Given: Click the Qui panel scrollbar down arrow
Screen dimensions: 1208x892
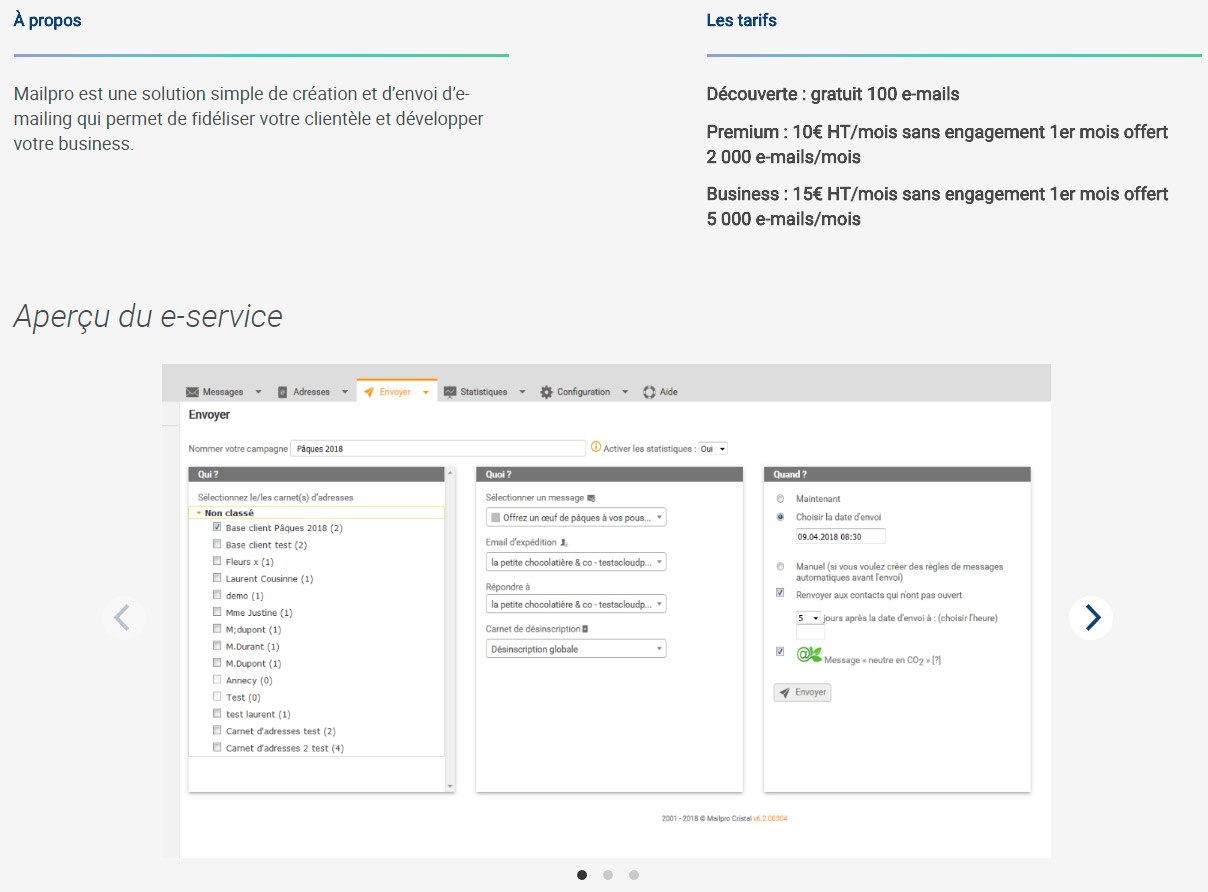Looking at the screenshot, I should click(450, 787).
